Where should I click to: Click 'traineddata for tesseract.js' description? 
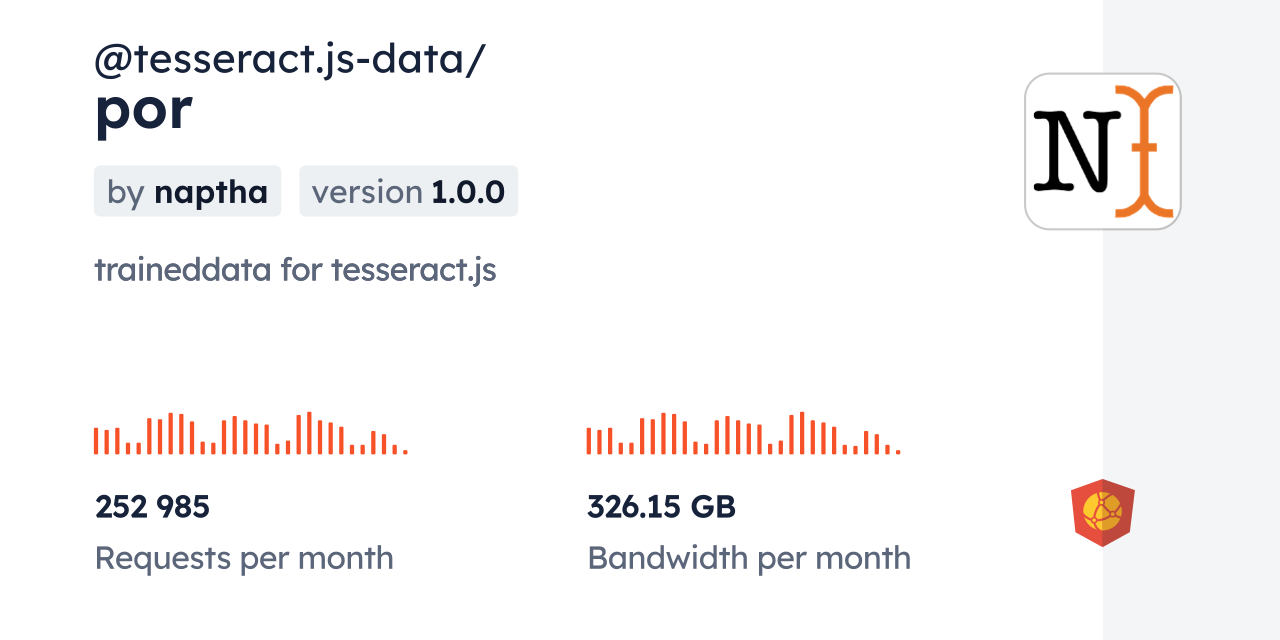(x=295, y=269)
